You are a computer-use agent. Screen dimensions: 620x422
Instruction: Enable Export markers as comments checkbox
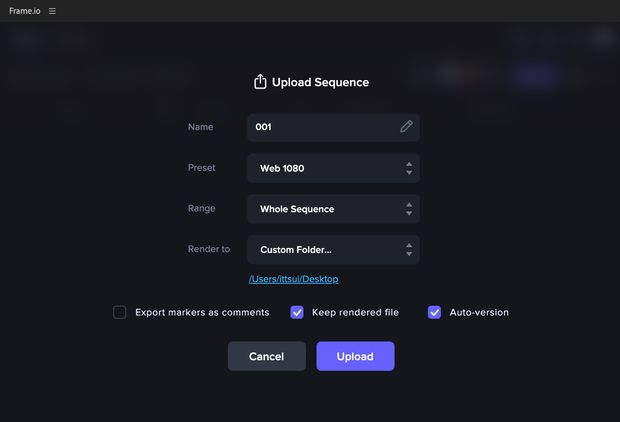coord(119,312)
